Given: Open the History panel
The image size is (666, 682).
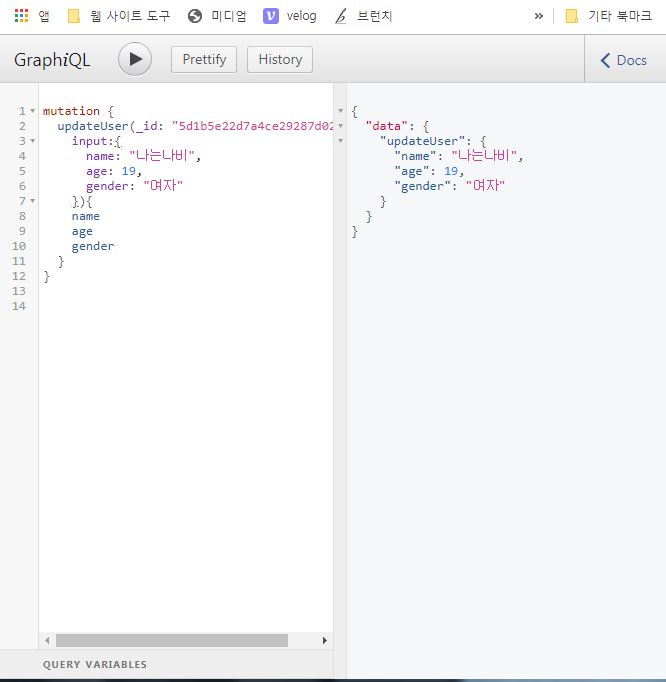Looking at the screenshot, I should (280, 60).
